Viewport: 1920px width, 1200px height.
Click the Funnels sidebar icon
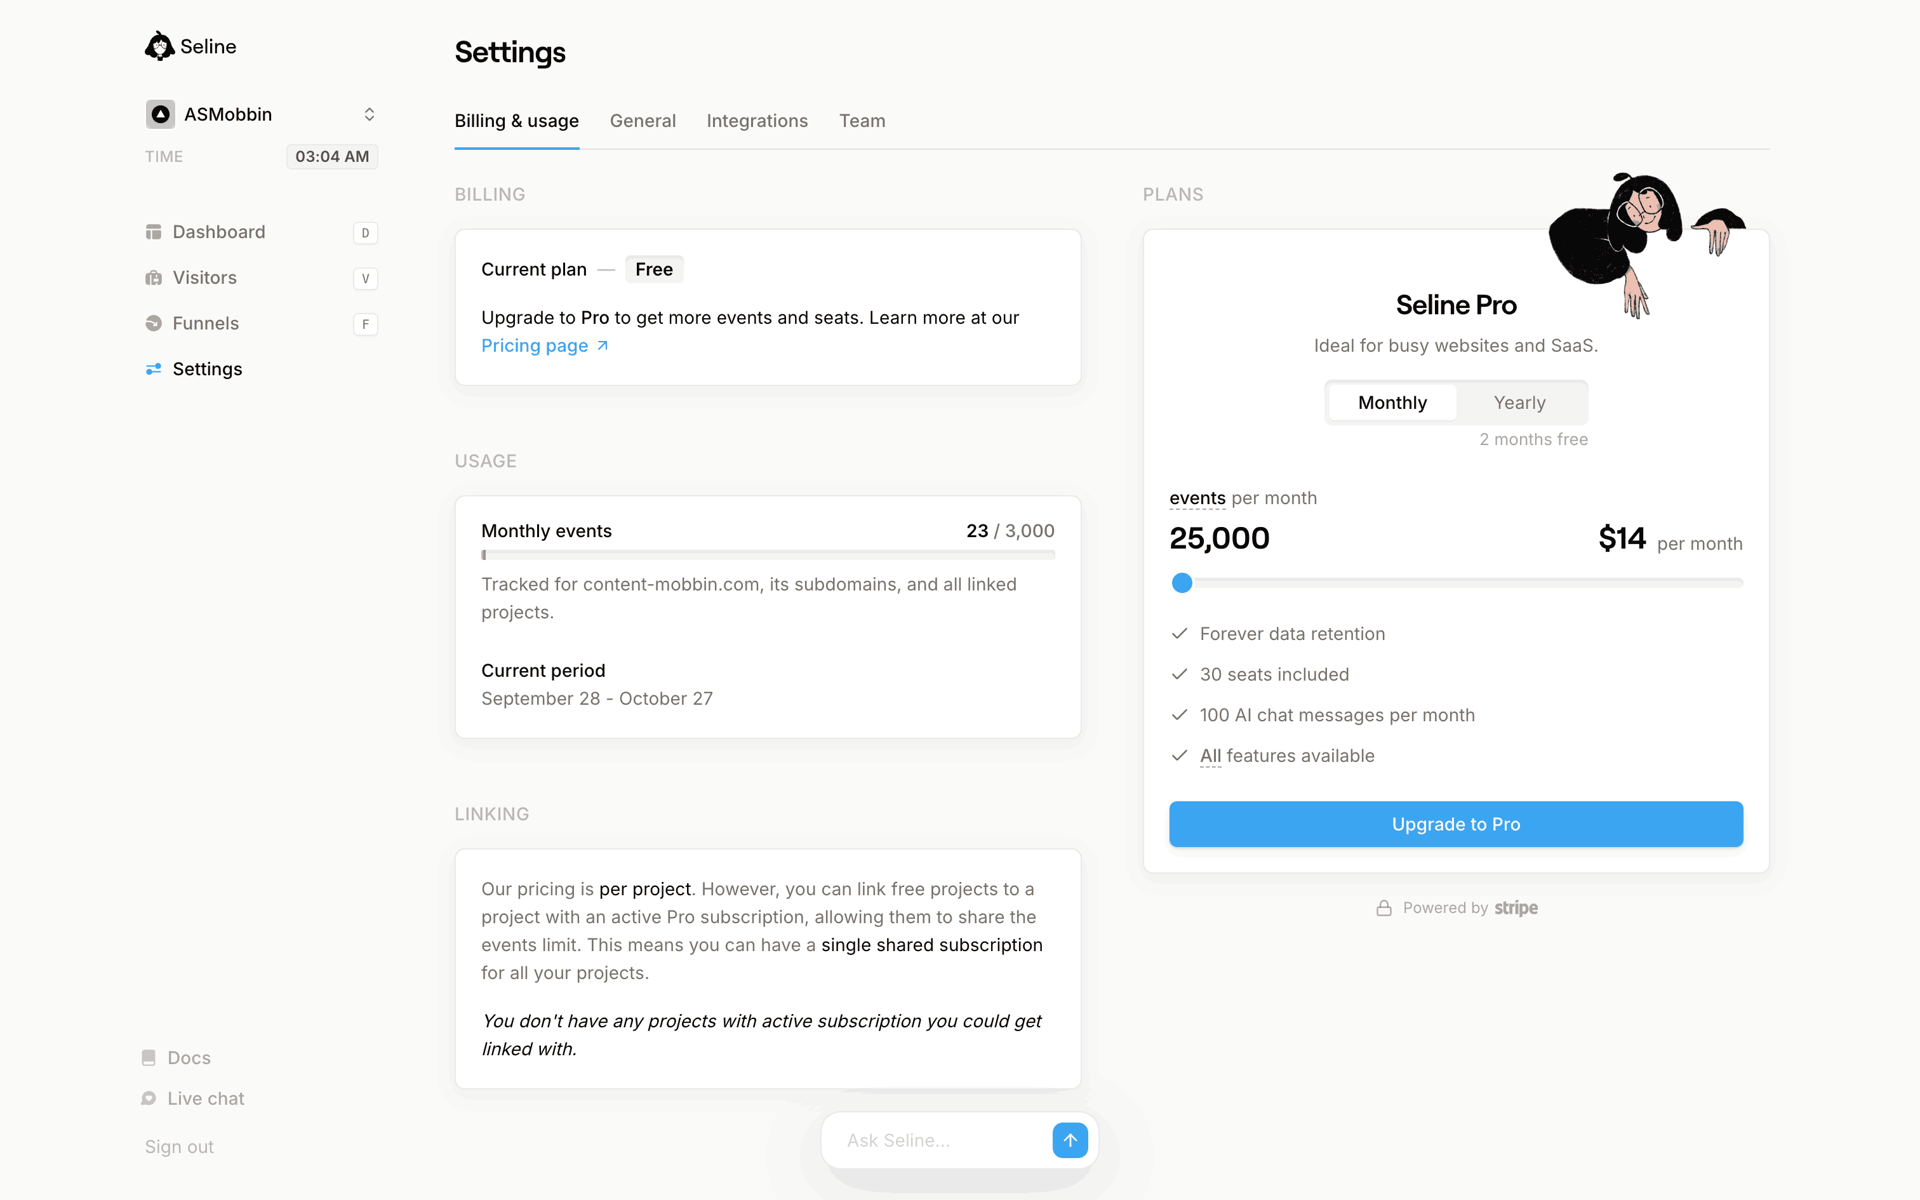[153, 323]
